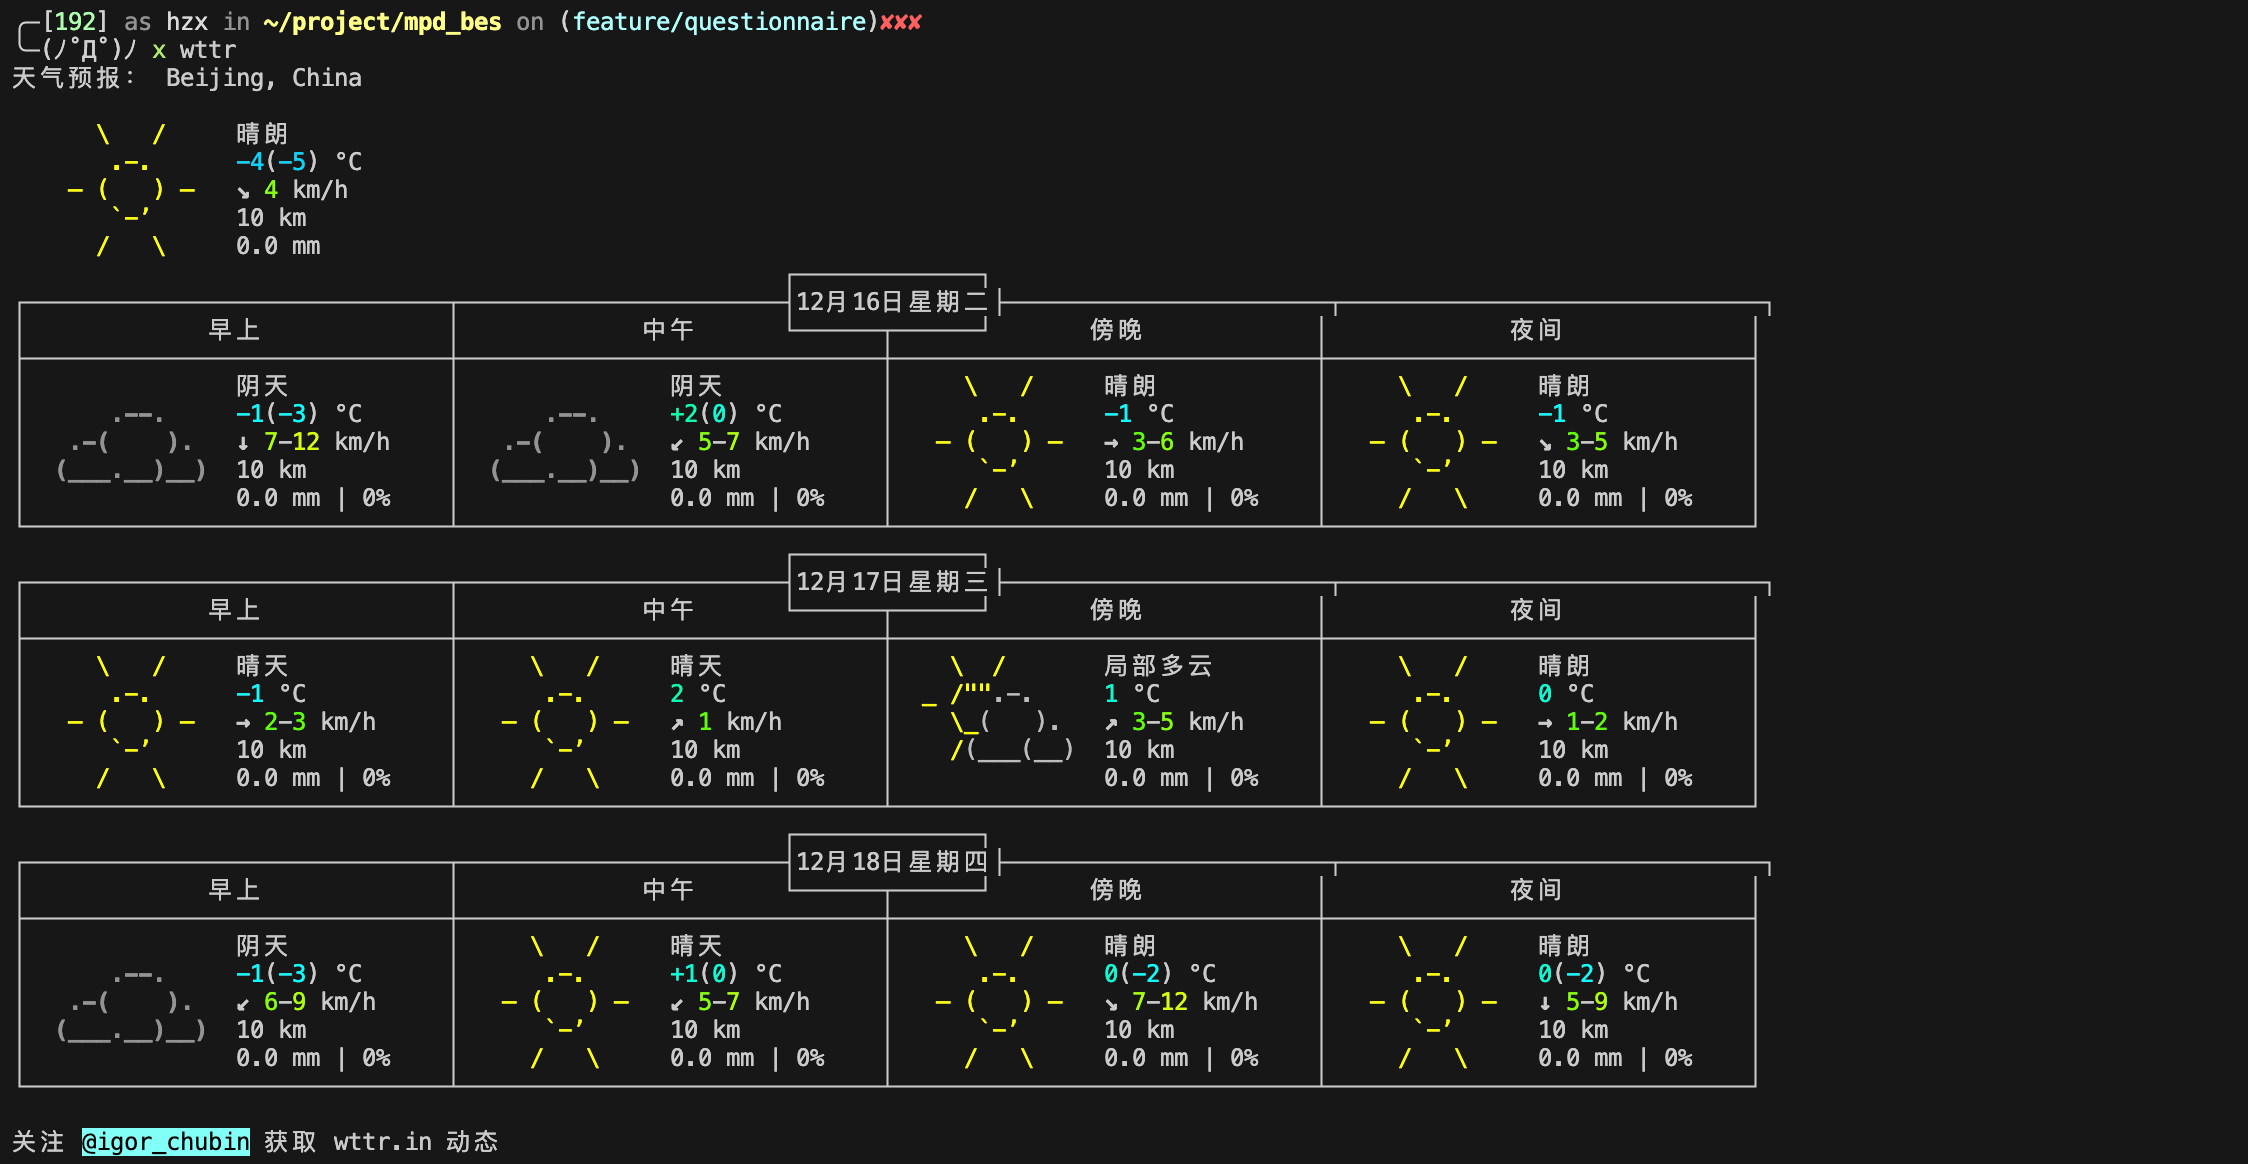The width and height of the screenshot is (2248, 1164).
Task: Click the Dec 17 partly cloudy icon
Action: click(x=998, y=722)
